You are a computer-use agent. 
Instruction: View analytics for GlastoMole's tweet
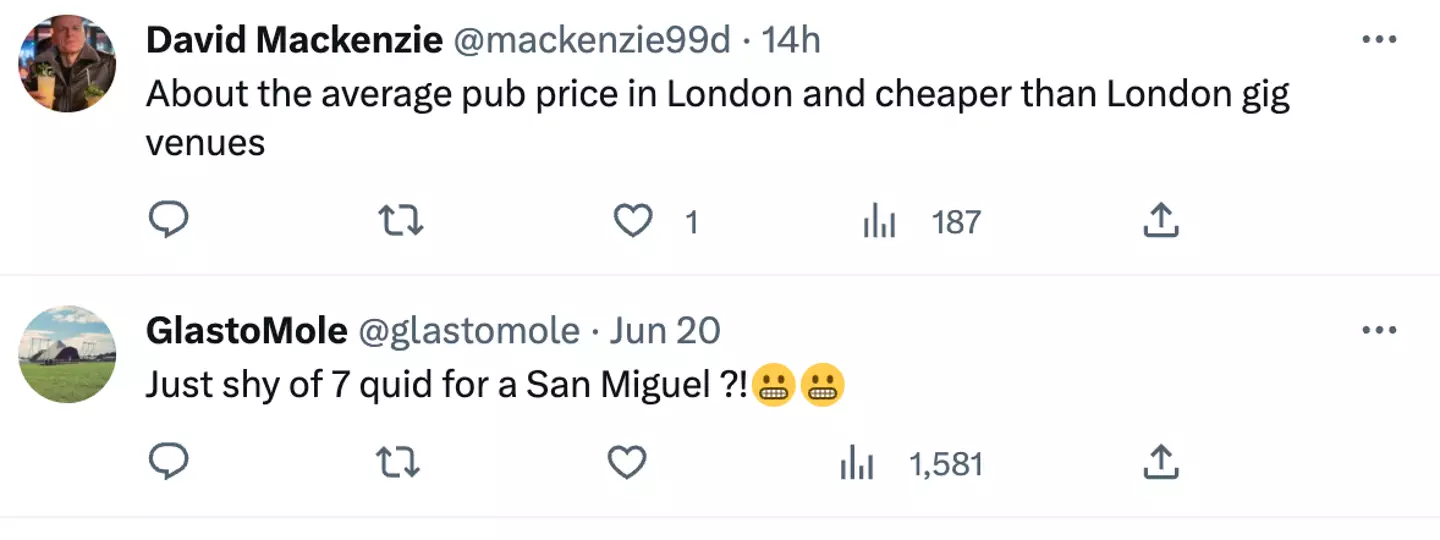(857, 464)
